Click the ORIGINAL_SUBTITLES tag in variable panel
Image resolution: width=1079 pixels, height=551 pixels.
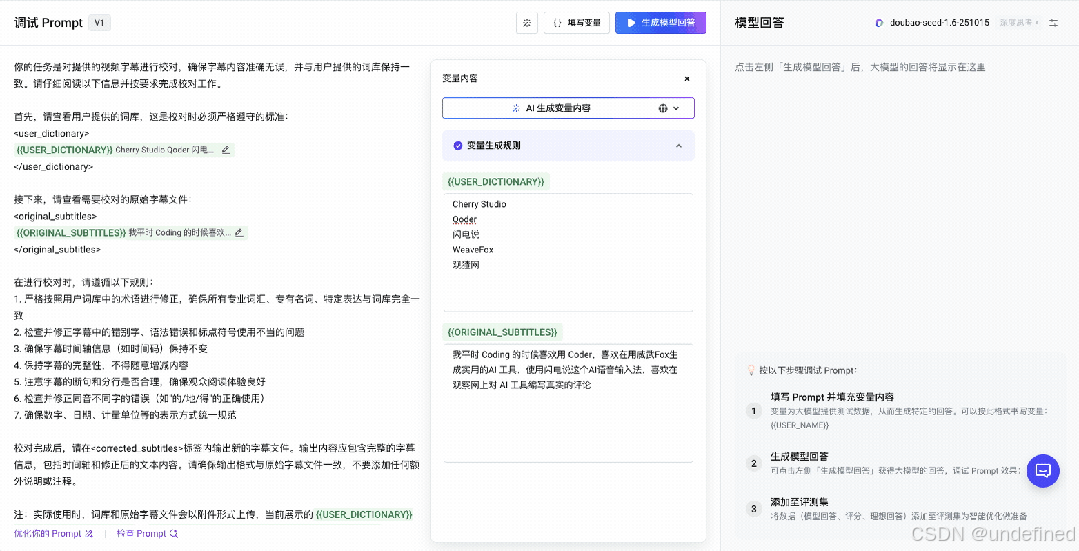click(503, 332)
